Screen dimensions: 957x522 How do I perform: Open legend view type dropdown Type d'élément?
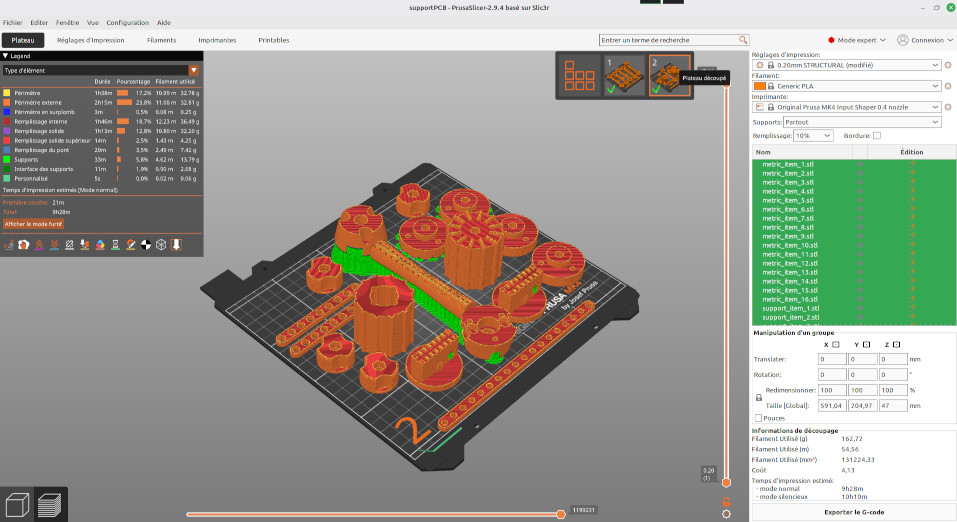pyautogui.click(x=101, y=70)
